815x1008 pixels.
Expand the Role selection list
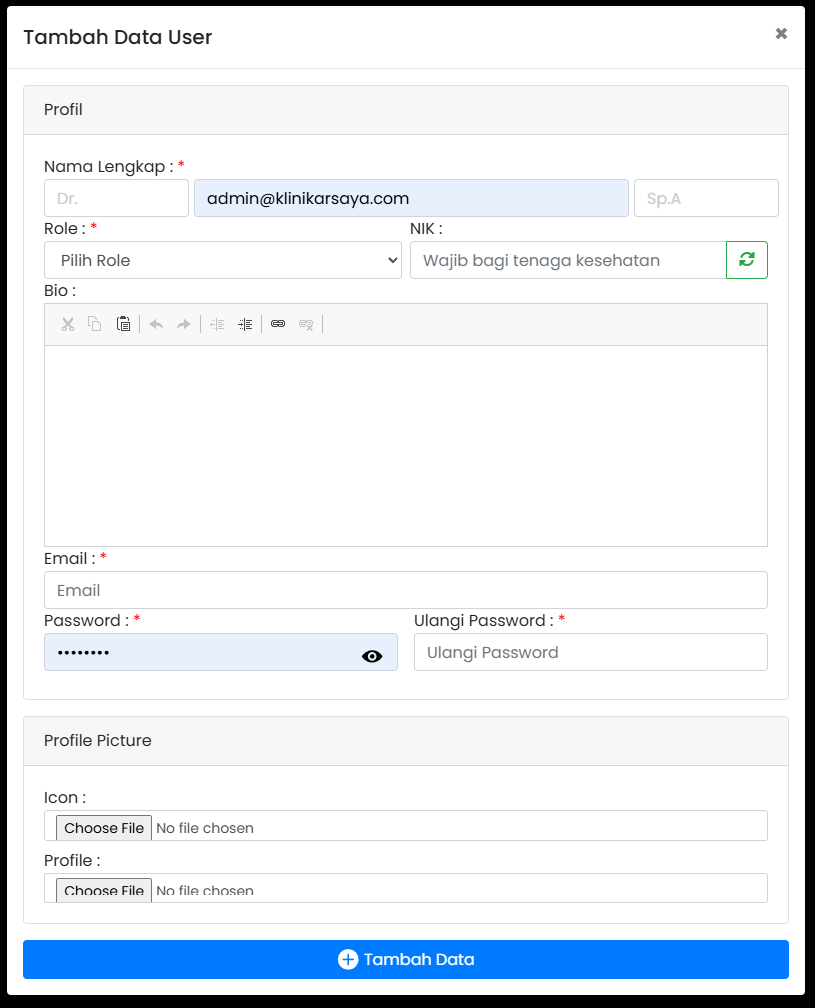[222, 259]
